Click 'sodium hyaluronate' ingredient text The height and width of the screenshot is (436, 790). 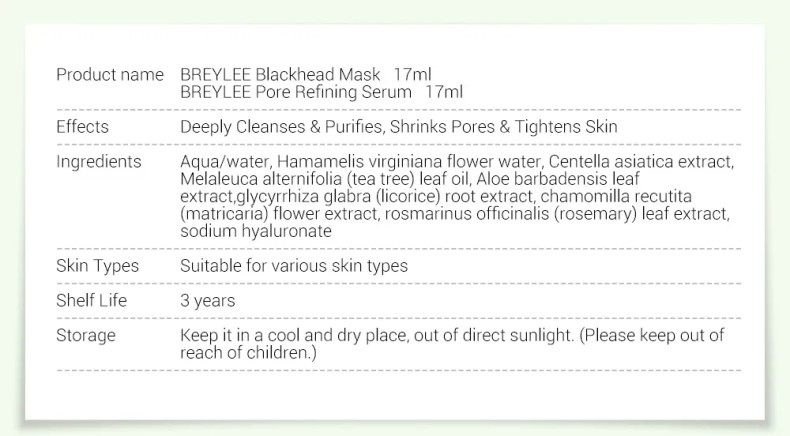coord(256,231)
